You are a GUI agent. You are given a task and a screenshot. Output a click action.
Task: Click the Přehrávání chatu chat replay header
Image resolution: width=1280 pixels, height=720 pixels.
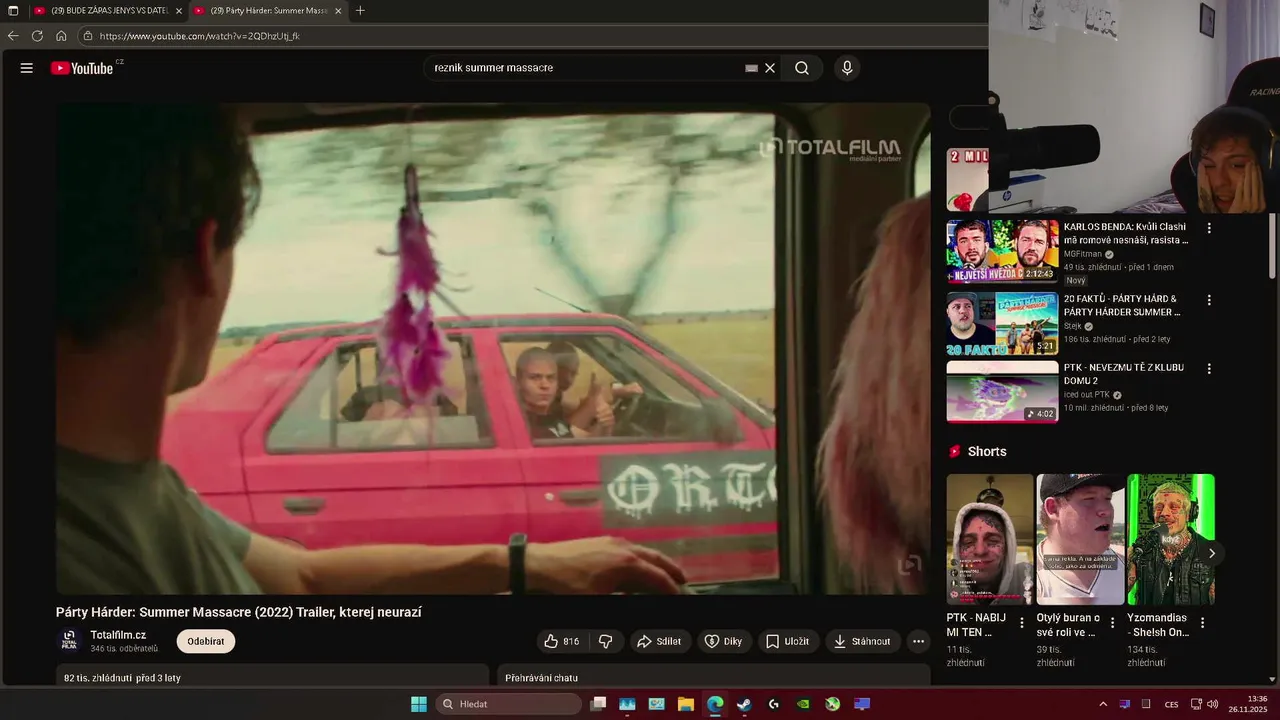tap(542, 678)
